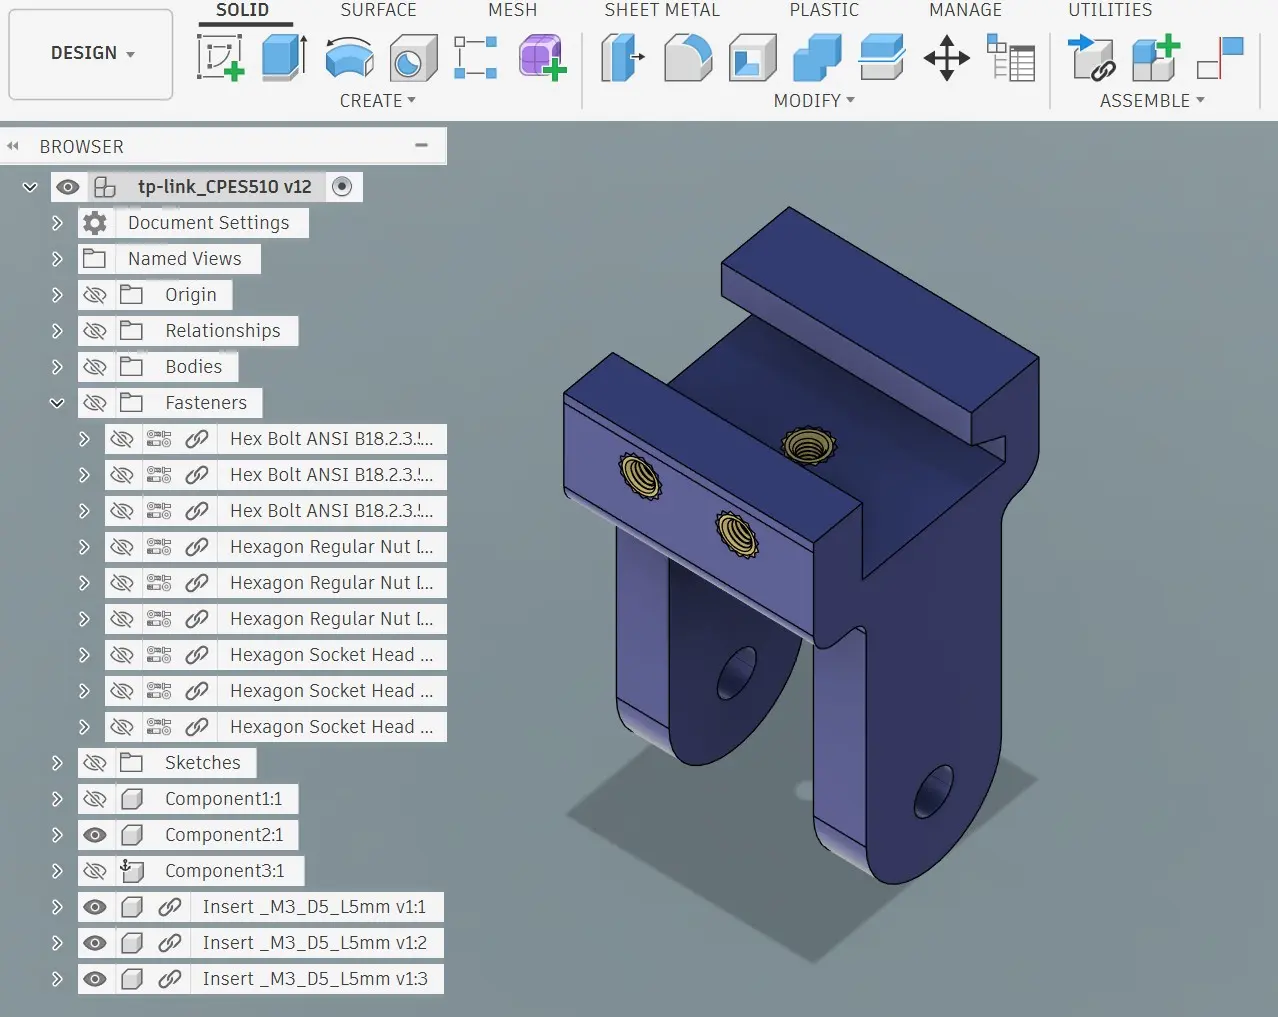Viewport: 1278px width, 1017px height.
Task: Click the root assembly icon of tp-link_CPES510
Action: pyautogui.click(x=105, y=187)
